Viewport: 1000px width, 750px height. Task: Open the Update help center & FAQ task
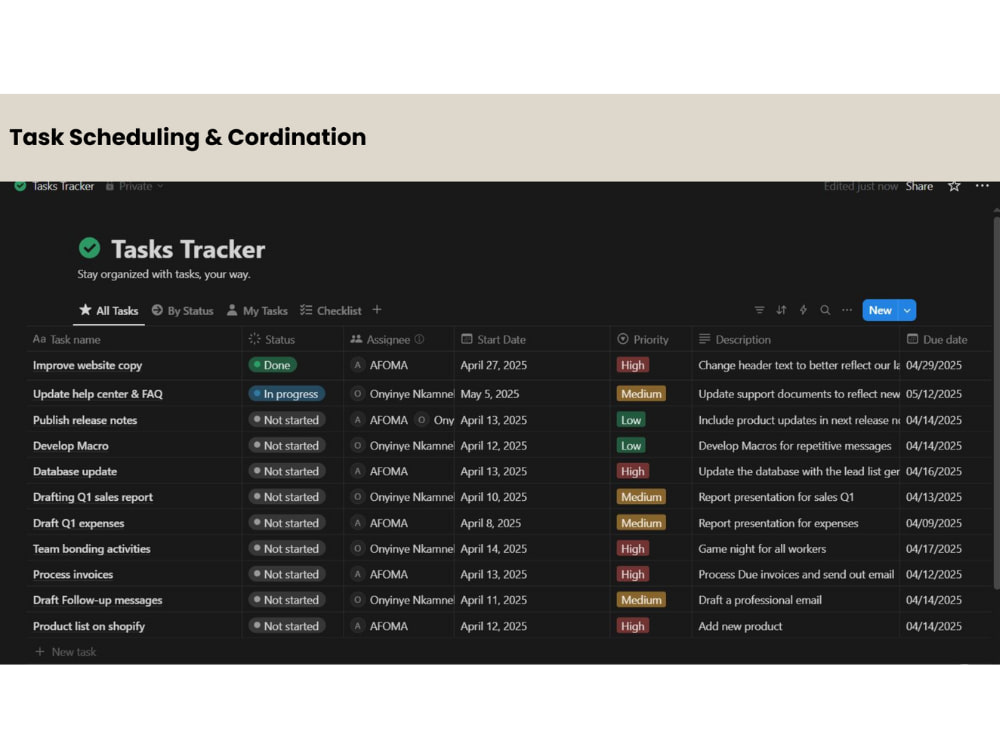[x=98, y=393]
